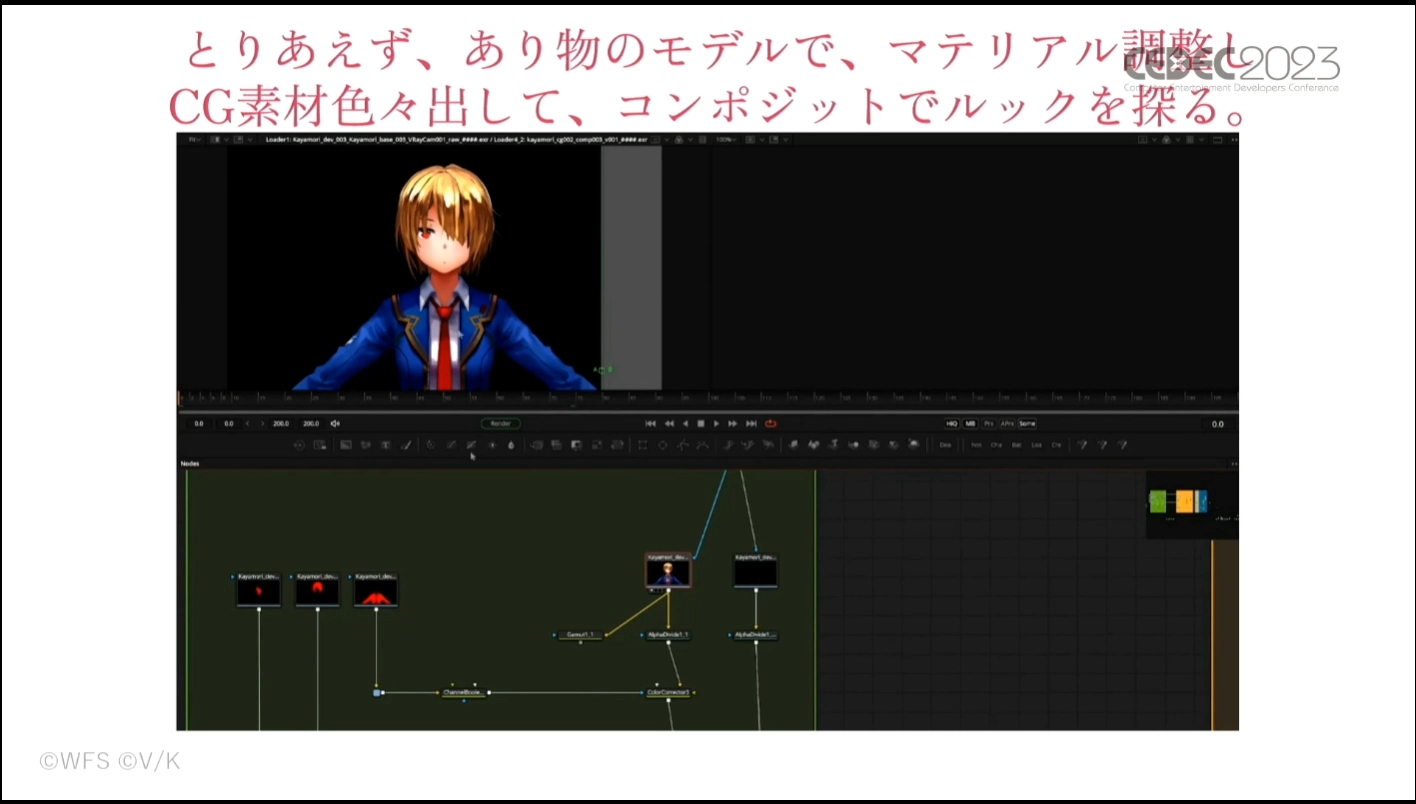This screenshot has width=1416, height=804.
Task: Add a Resize node from the toolbar
Action: tap(597, 445)
